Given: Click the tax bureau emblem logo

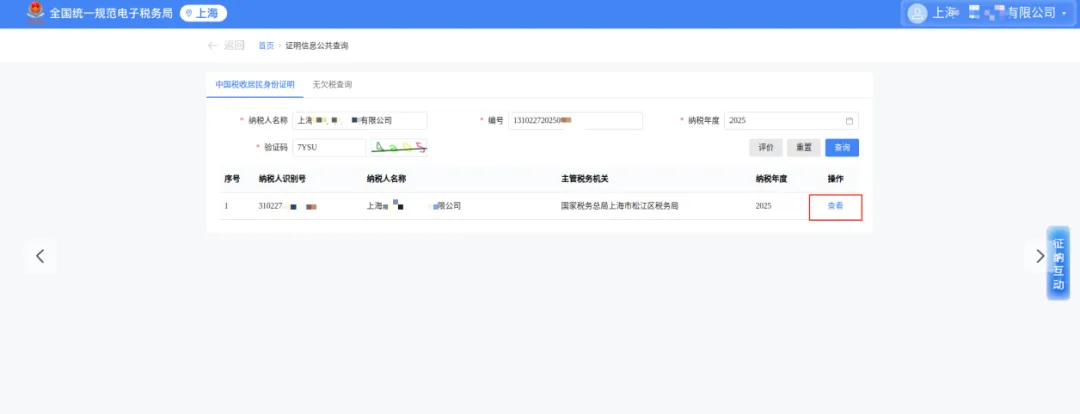Looking at the screenshot, I should click(34, 13).
